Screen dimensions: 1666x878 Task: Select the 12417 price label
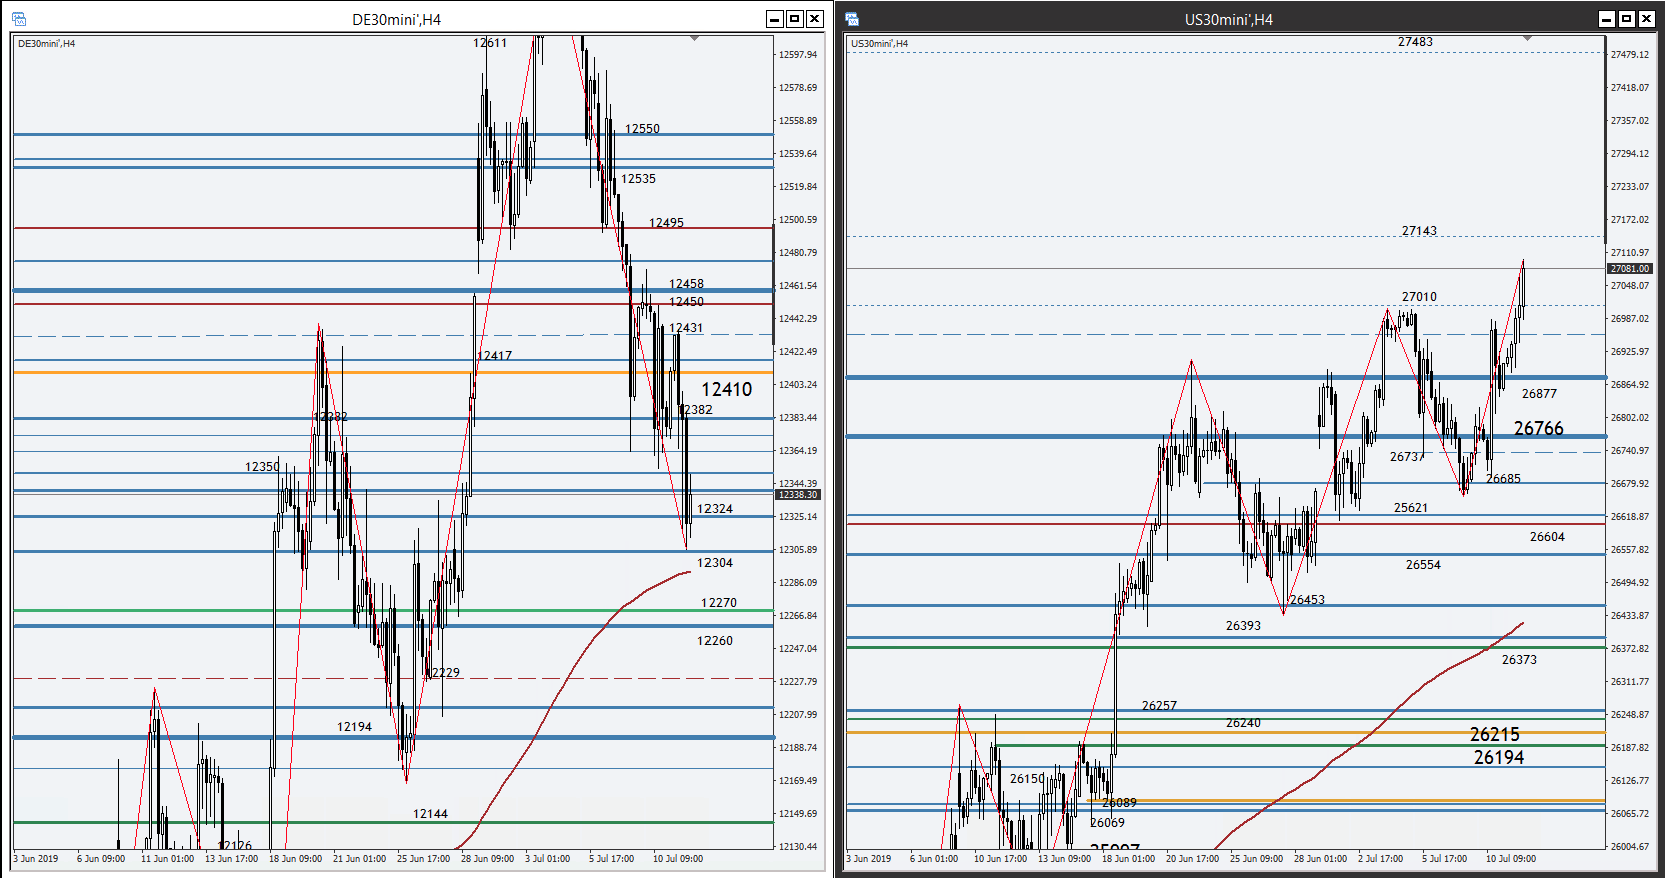click(x=494, y=356)
